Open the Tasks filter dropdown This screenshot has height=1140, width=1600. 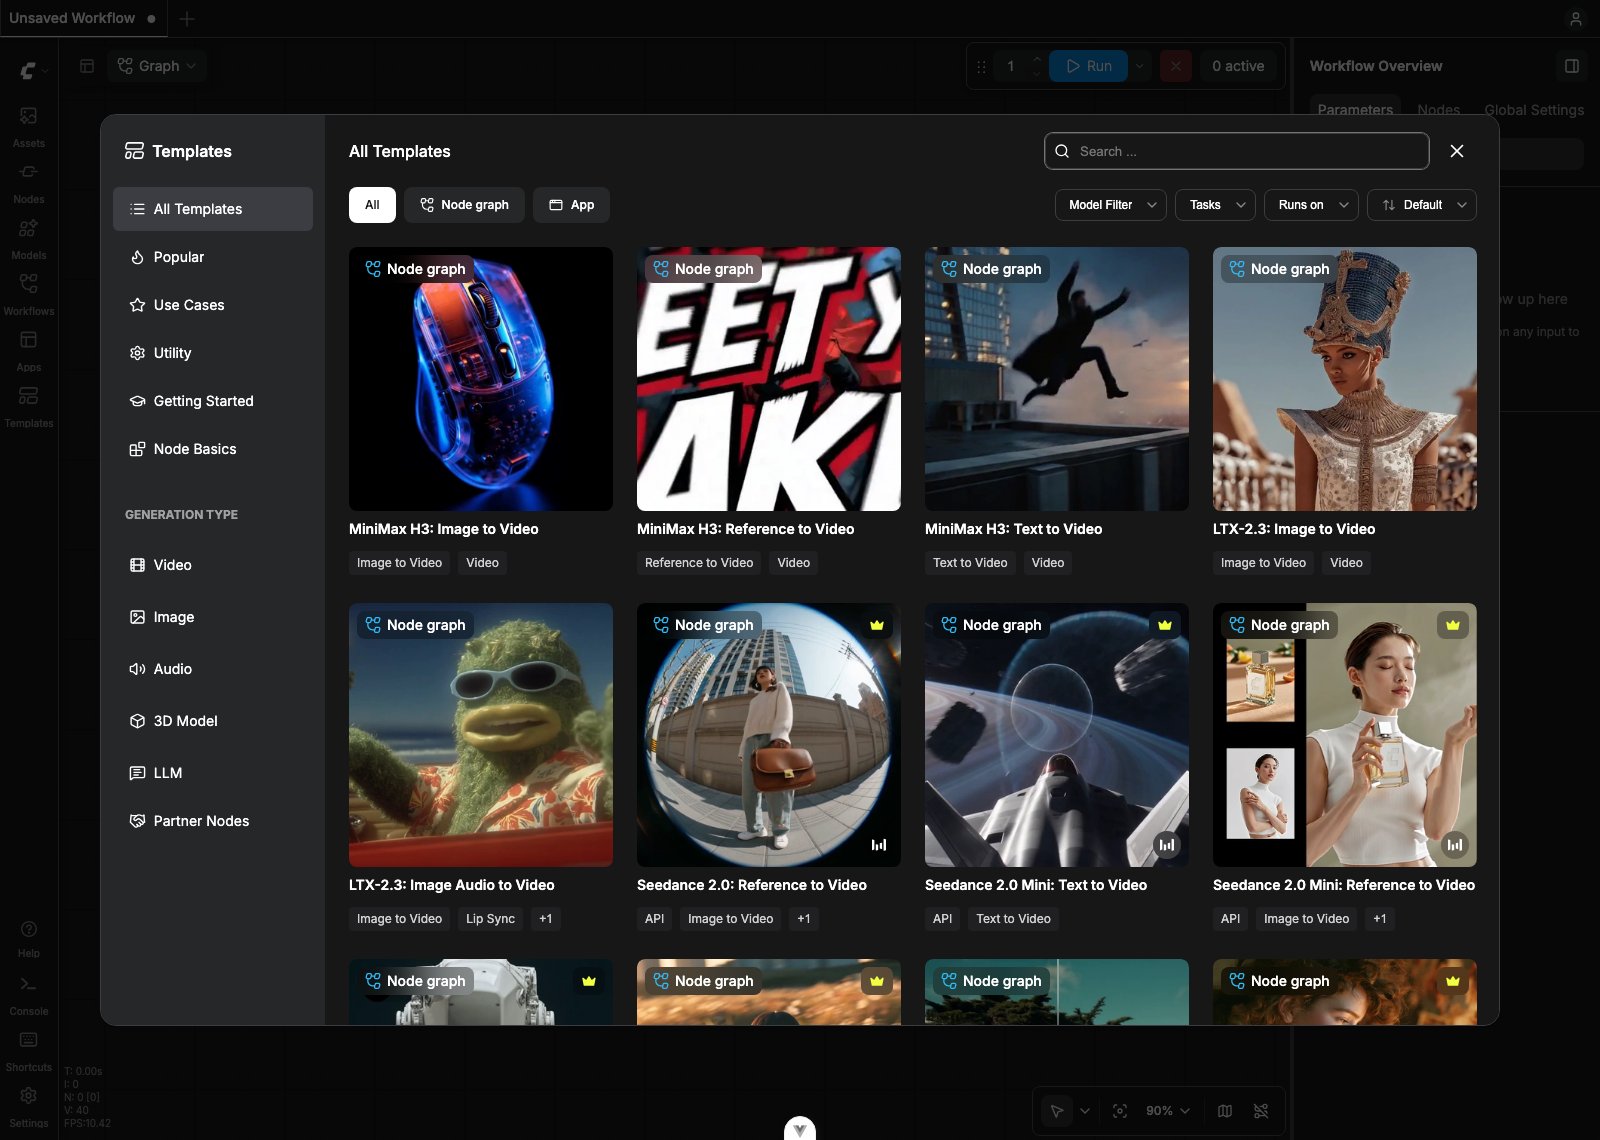click(x=1216, y=205)
